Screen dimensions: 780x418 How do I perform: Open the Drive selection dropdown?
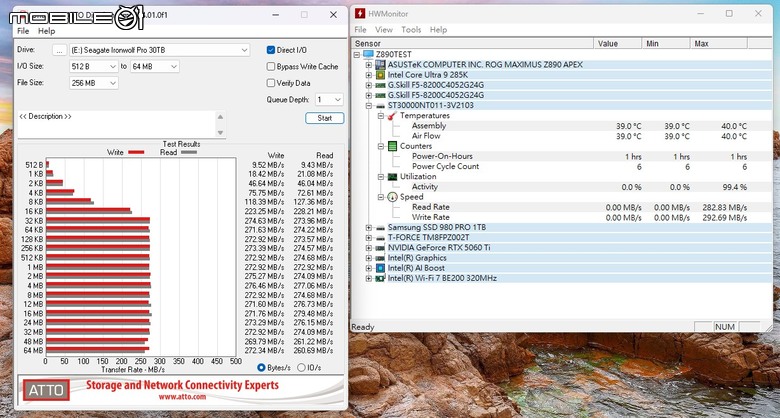point(159,50)
